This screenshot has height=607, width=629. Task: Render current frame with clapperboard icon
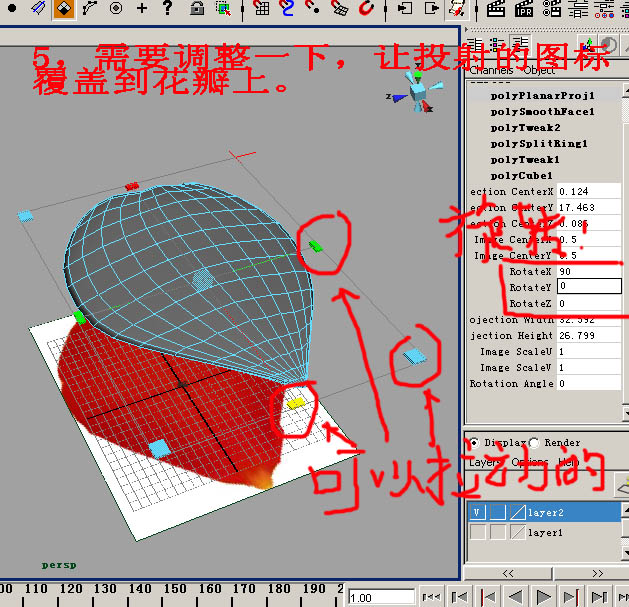click(x=496, y=8)
